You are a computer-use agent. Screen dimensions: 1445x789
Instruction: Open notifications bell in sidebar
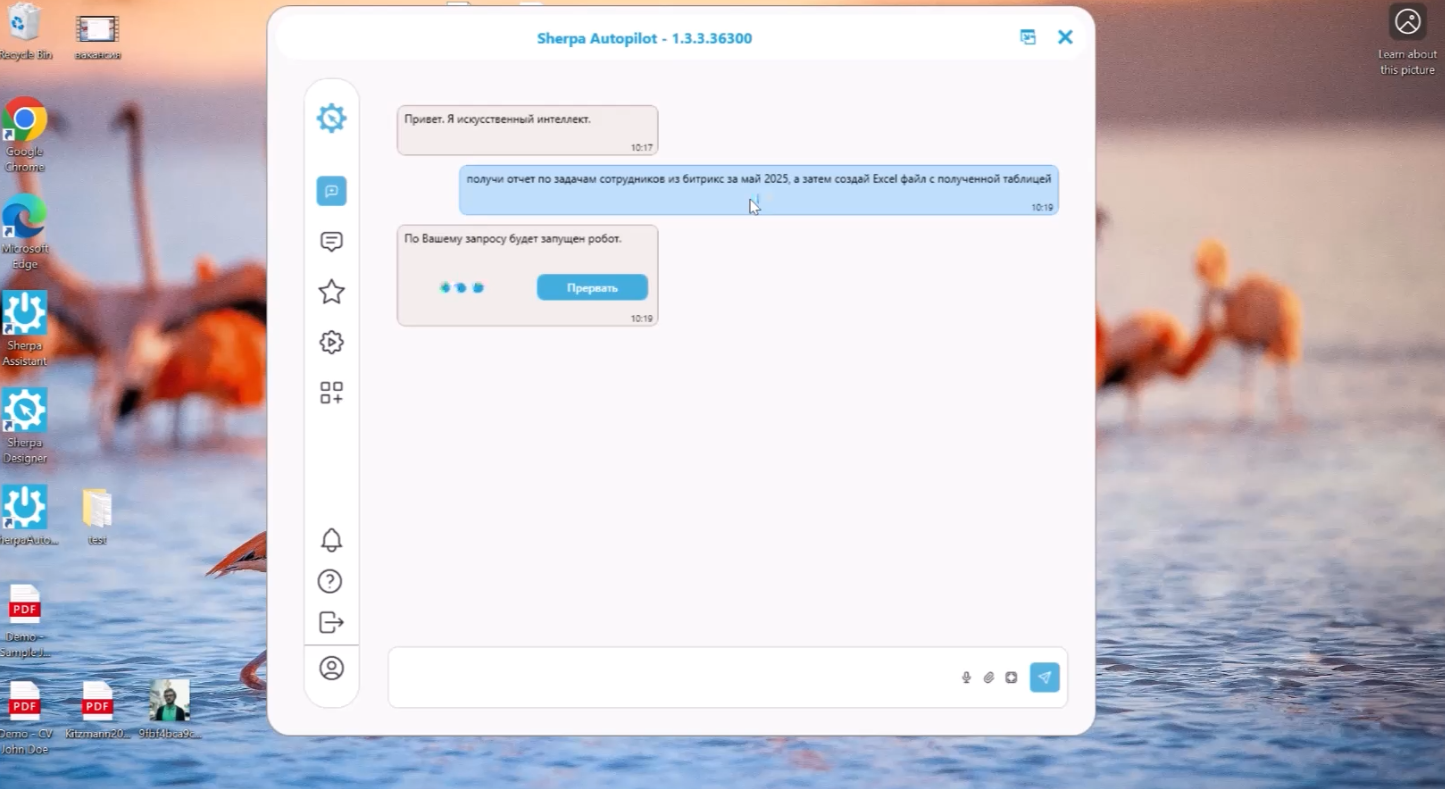coord(331,540)
